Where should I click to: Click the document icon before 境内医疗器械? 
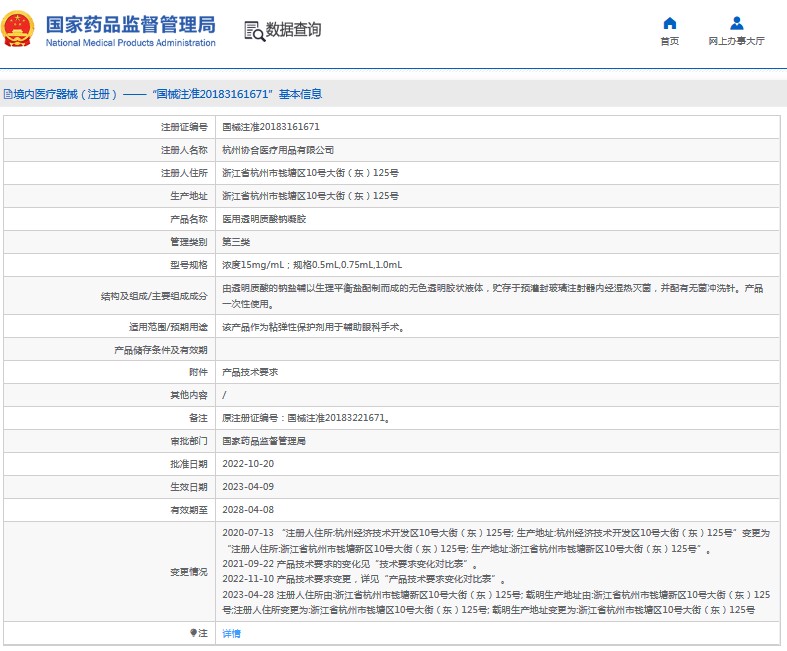pos(7,94)
